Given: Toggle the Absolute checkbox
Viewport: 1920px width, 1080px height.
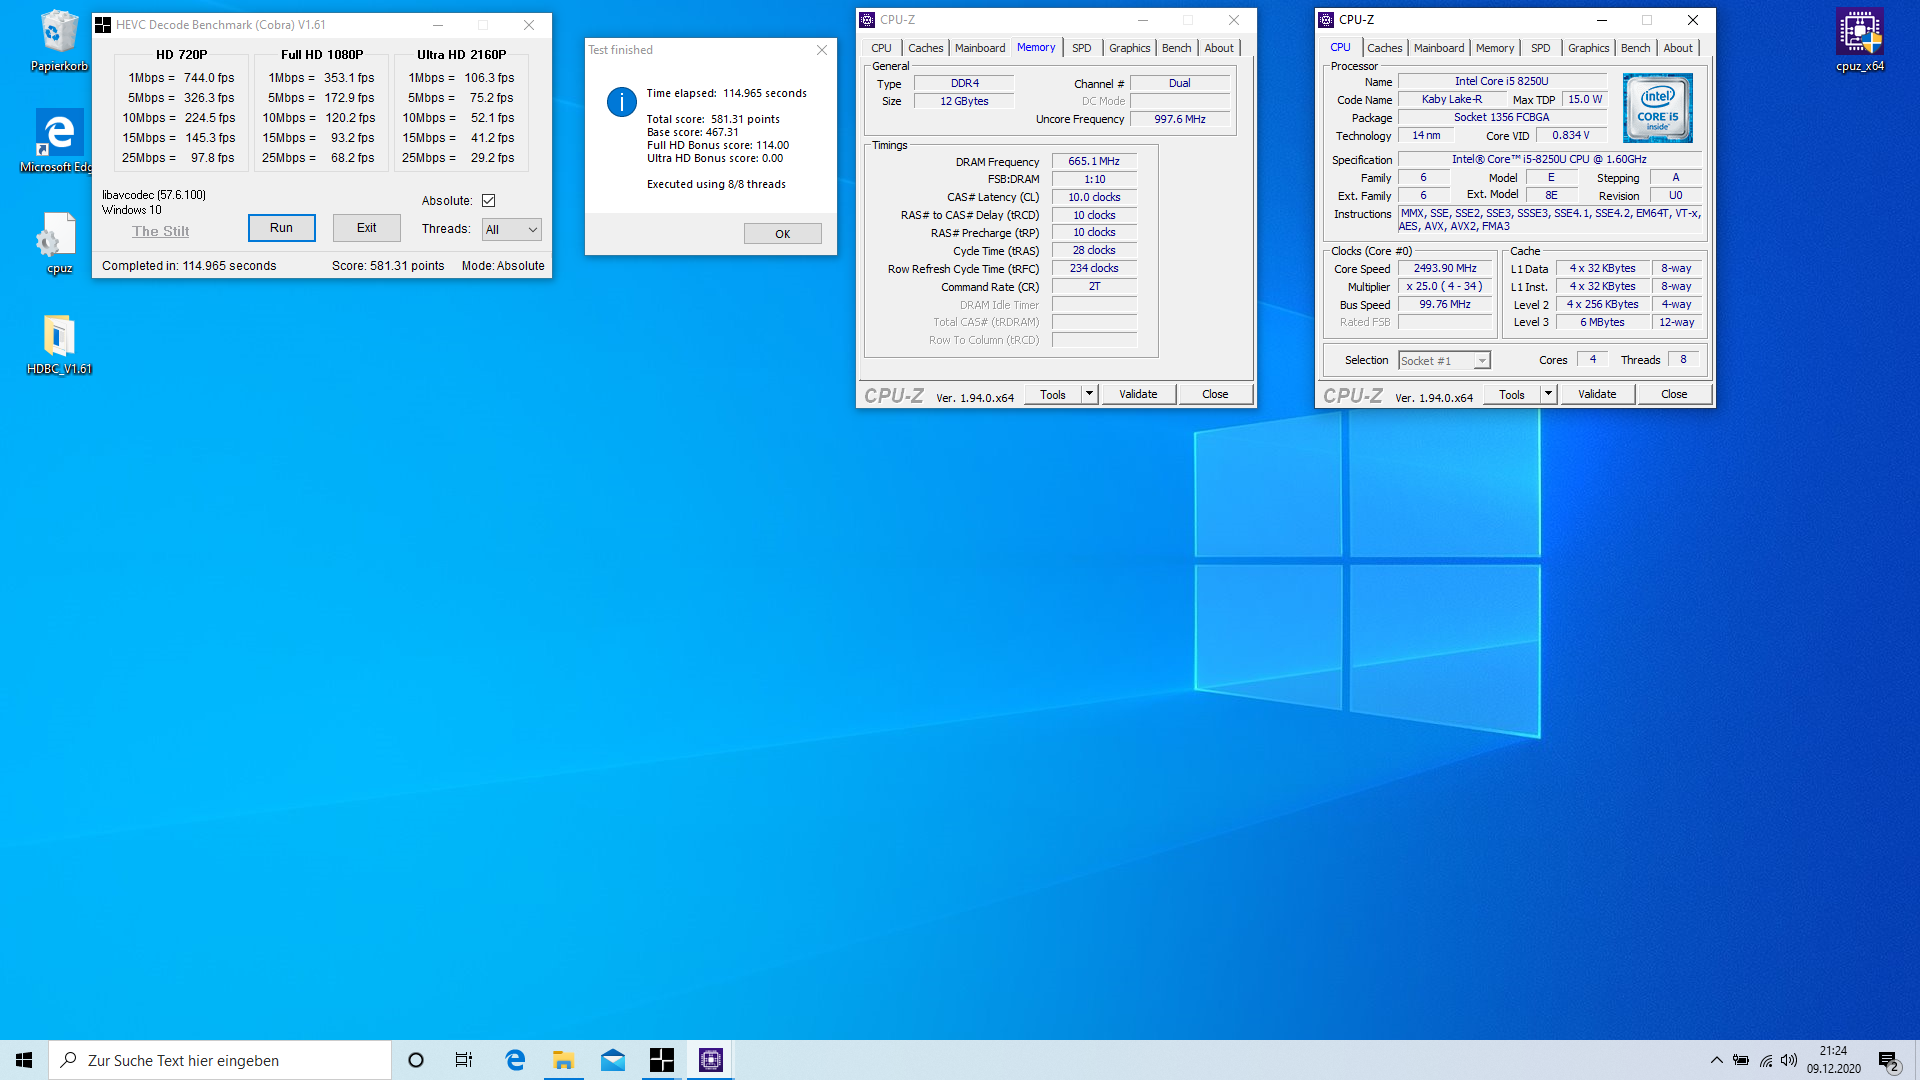Looking at the screenshot, I should click(x=489, y=201).
